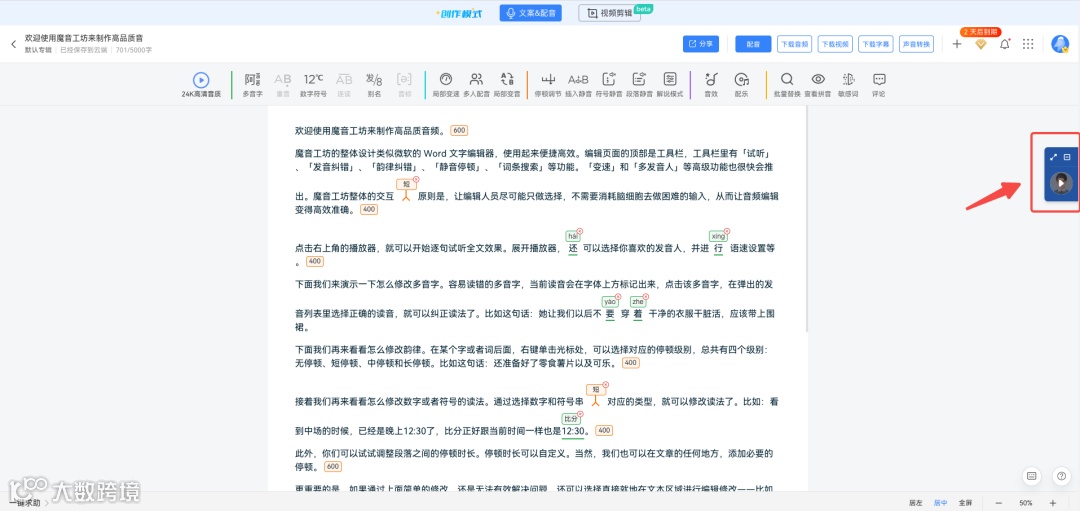Expand the floating player panel
1080x511 pixels.
point(1053,157)
